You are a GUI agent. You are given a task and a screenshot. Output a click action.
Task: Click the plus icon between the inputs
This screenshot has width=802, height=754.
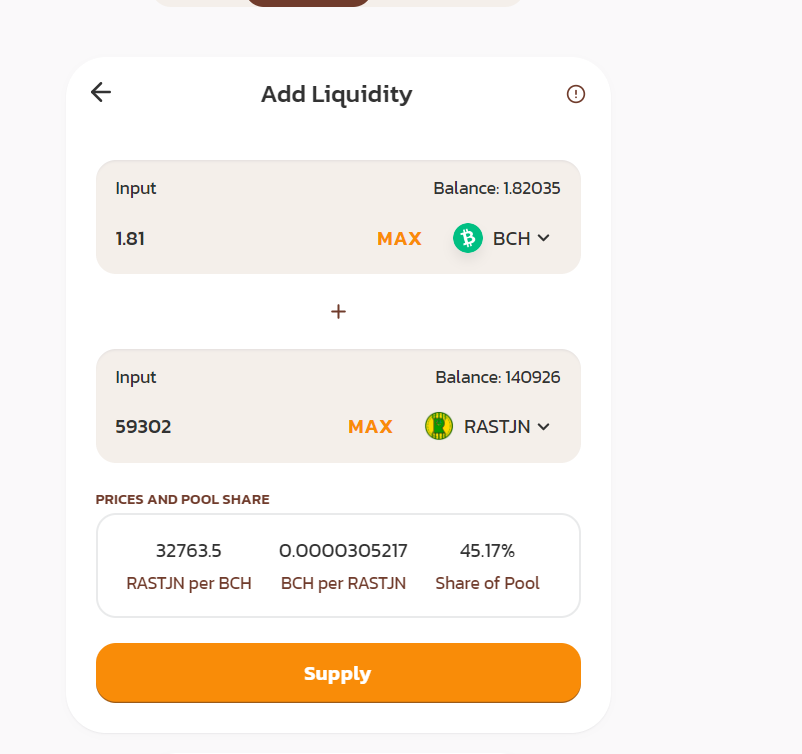[338, 312]
